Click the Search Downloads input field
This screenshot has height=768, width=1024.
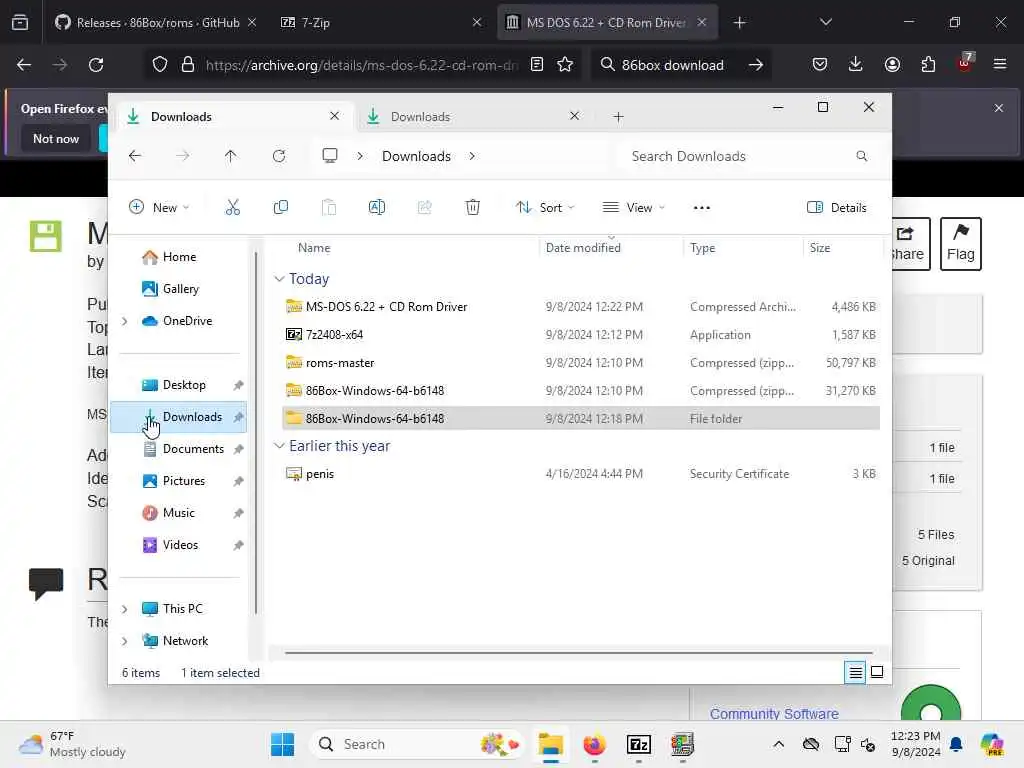point(748,156)
